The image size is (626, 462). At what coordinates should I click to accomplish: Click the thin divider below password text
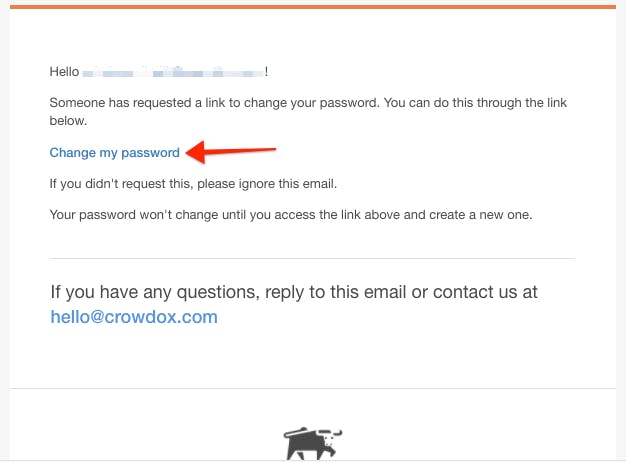click(312, 258)
